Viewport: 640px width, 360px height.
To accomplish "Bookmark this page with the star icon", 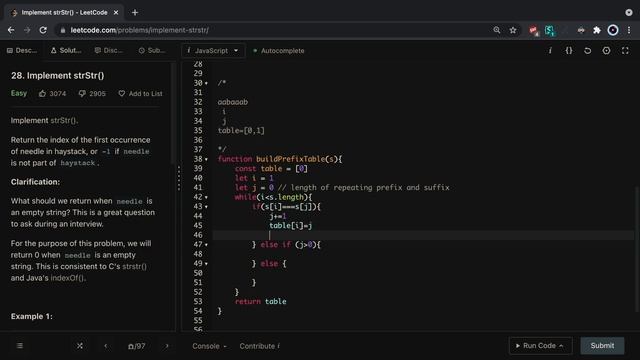I will point(513,30).
